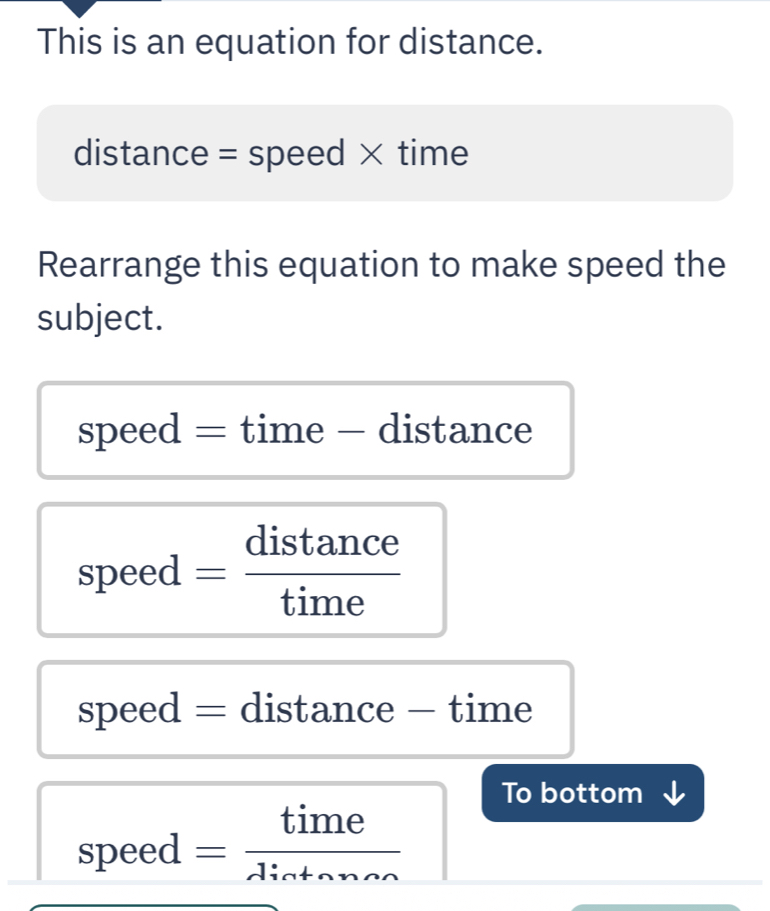
Task: Click the word 'time' in the grey equation box
Action: point(432,155)
